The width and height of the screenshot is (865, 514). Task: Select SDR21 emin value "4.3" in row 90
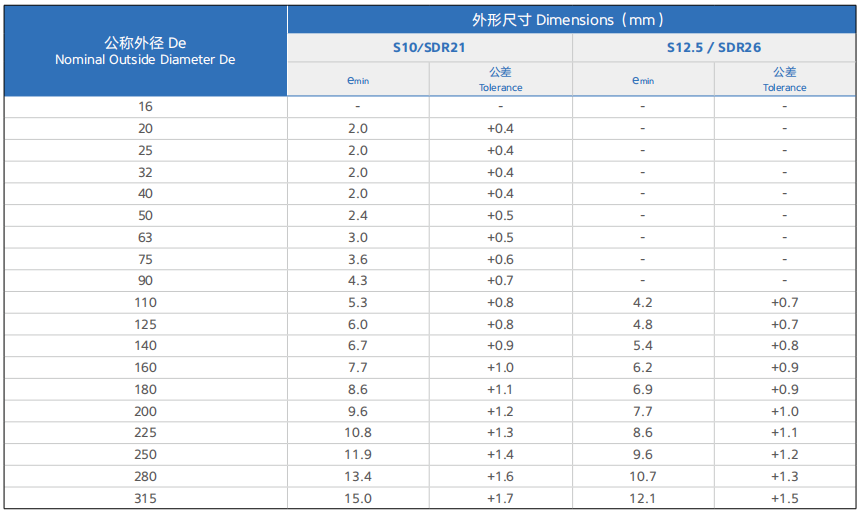(x=358, y=281)
